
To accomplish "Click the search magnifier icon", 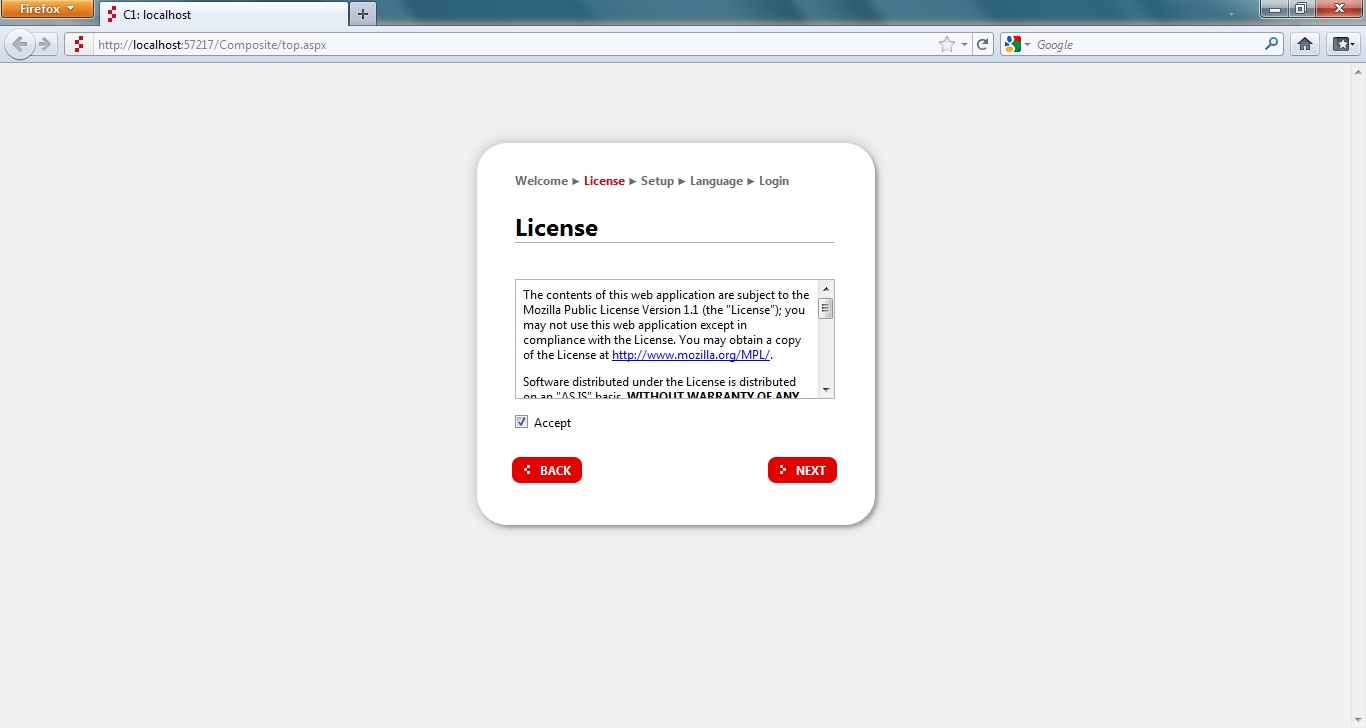I will tap(1272, 44).
